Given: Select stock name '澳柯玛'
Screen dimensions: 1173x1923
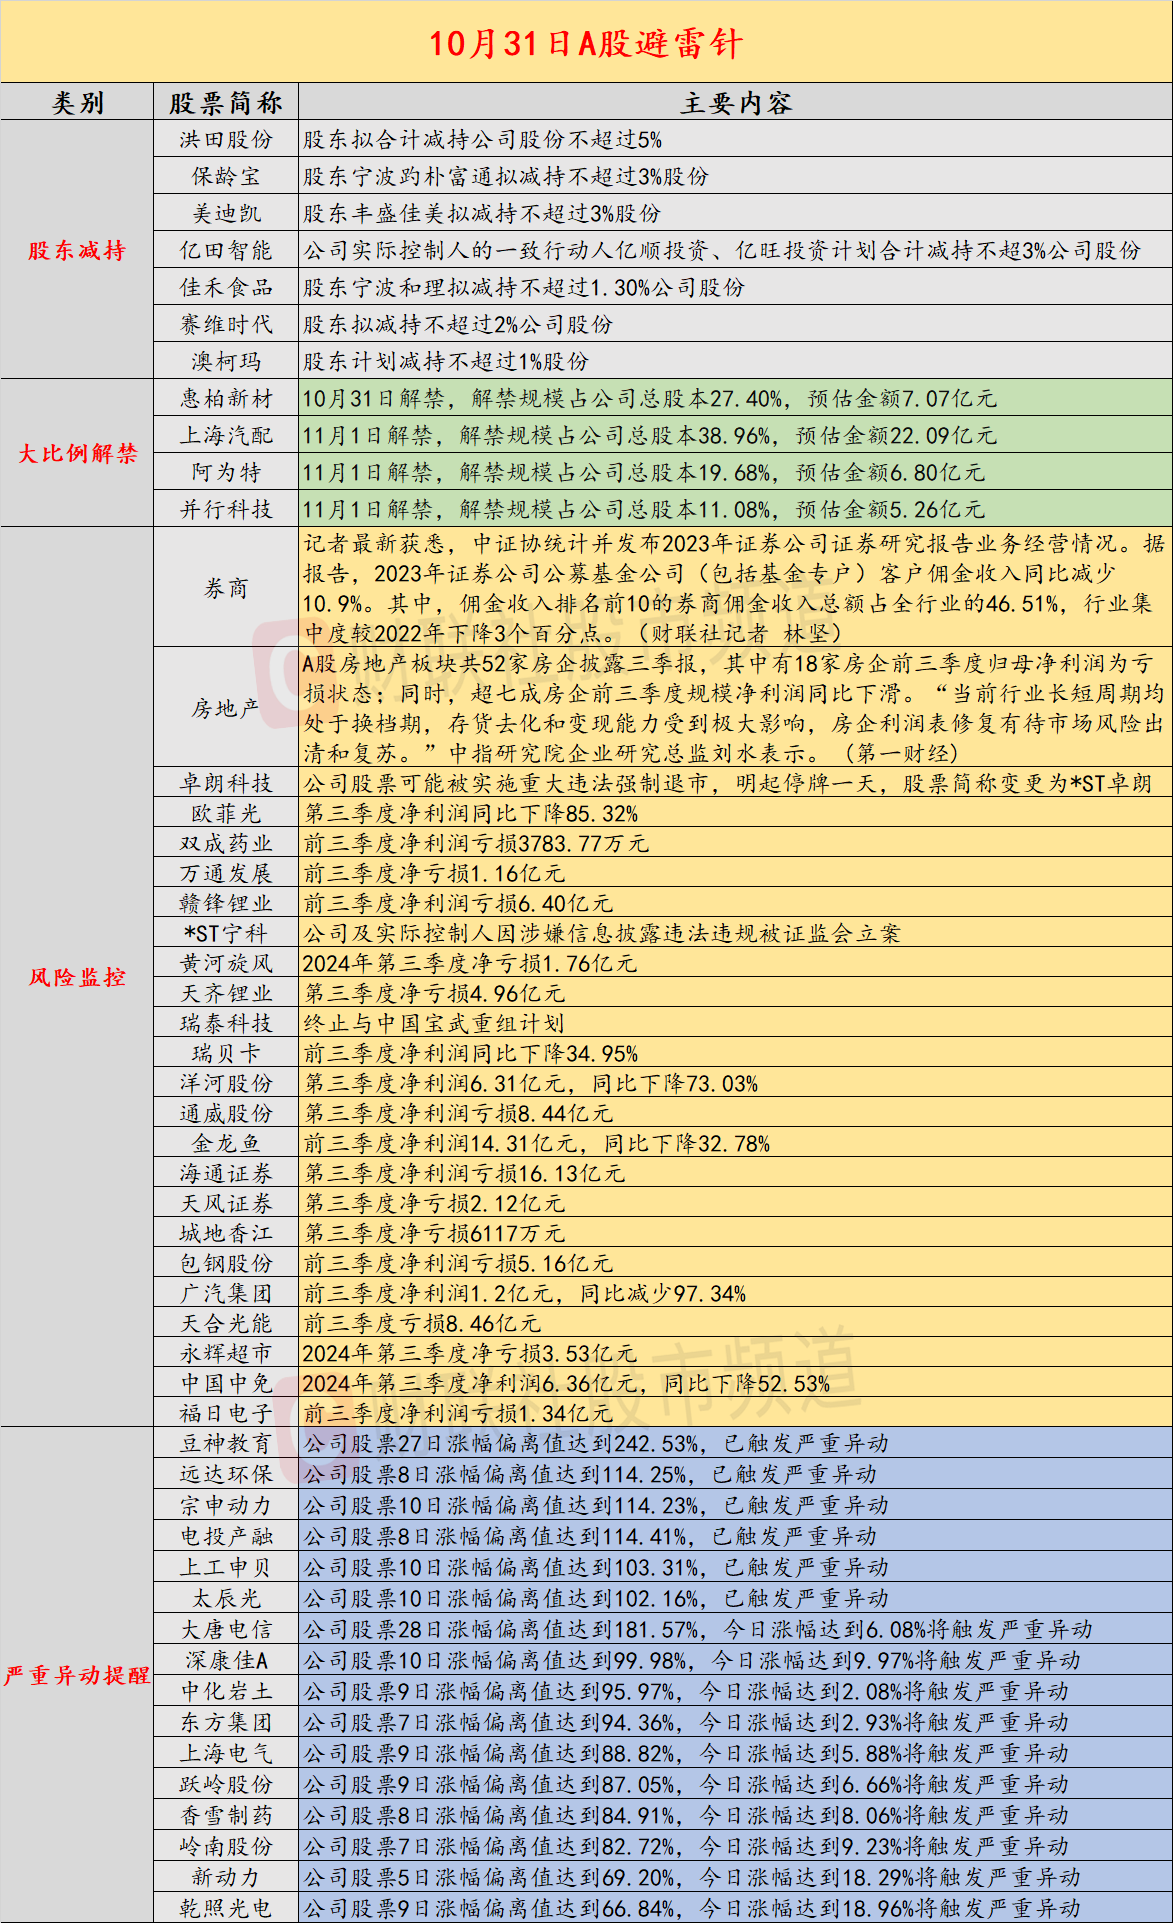Looking at the screenshot, I should [226, 362].
